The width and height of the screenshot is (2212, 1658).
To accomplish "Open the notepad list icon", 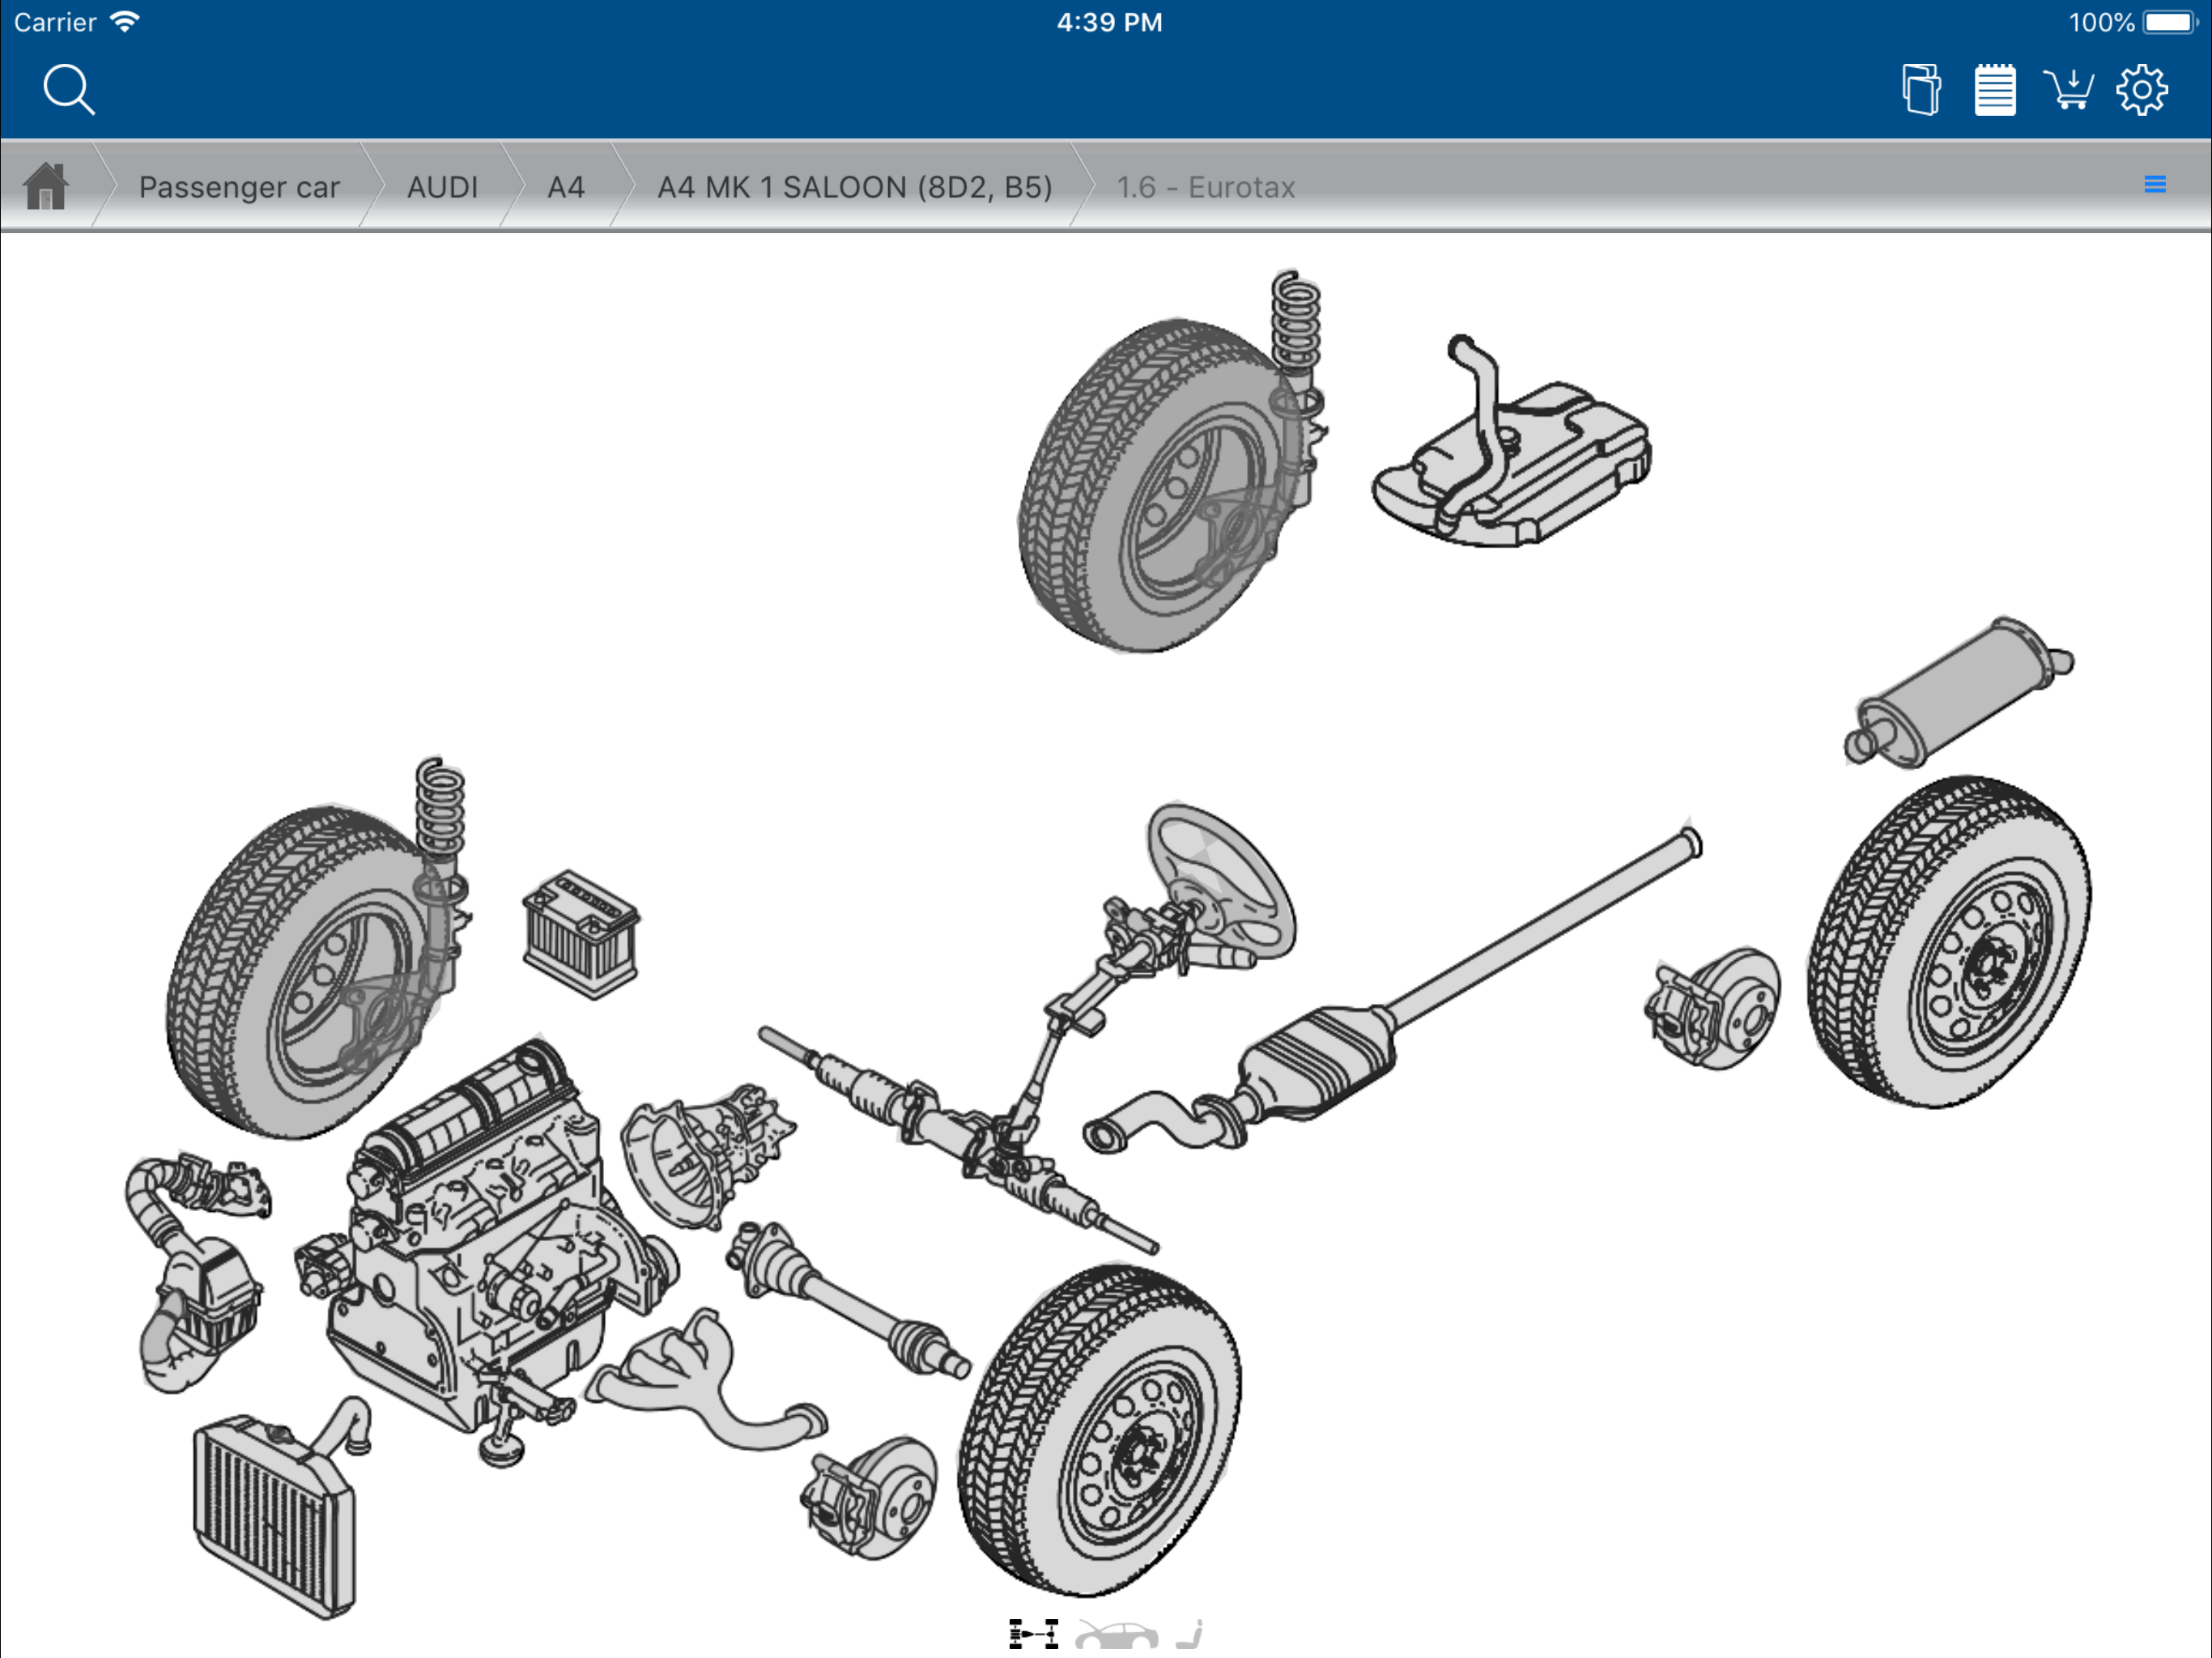I will tap(1994, 90).
